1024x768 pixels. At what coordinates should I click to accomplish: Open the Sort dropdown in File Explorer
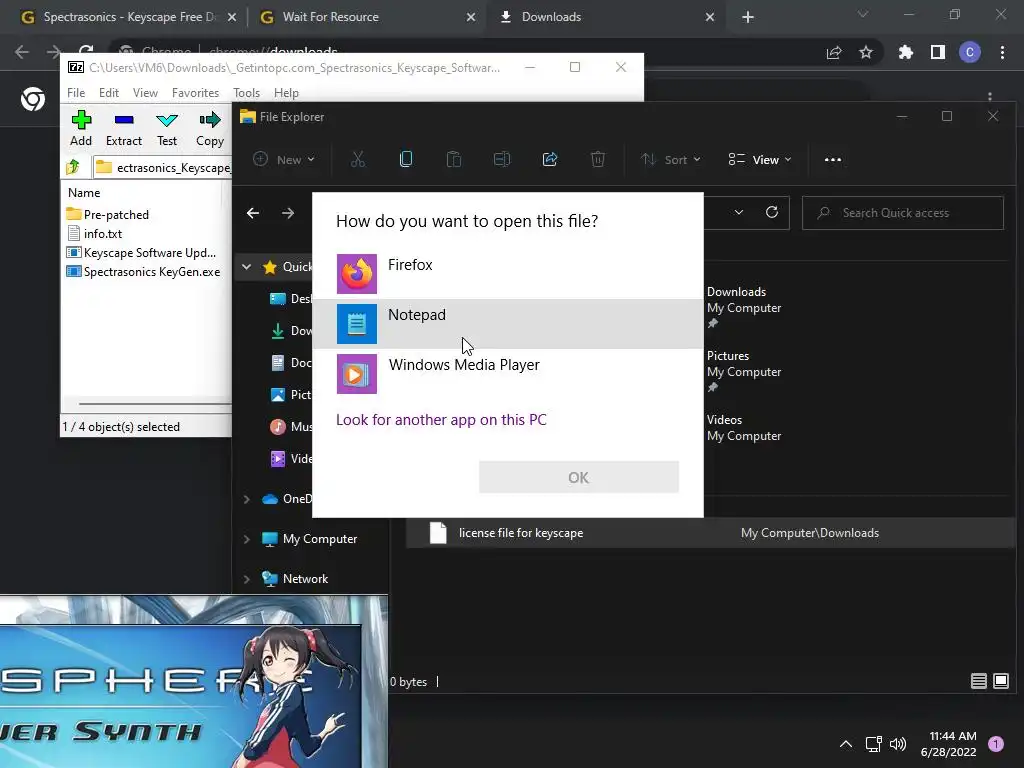[x=671, y=159]
